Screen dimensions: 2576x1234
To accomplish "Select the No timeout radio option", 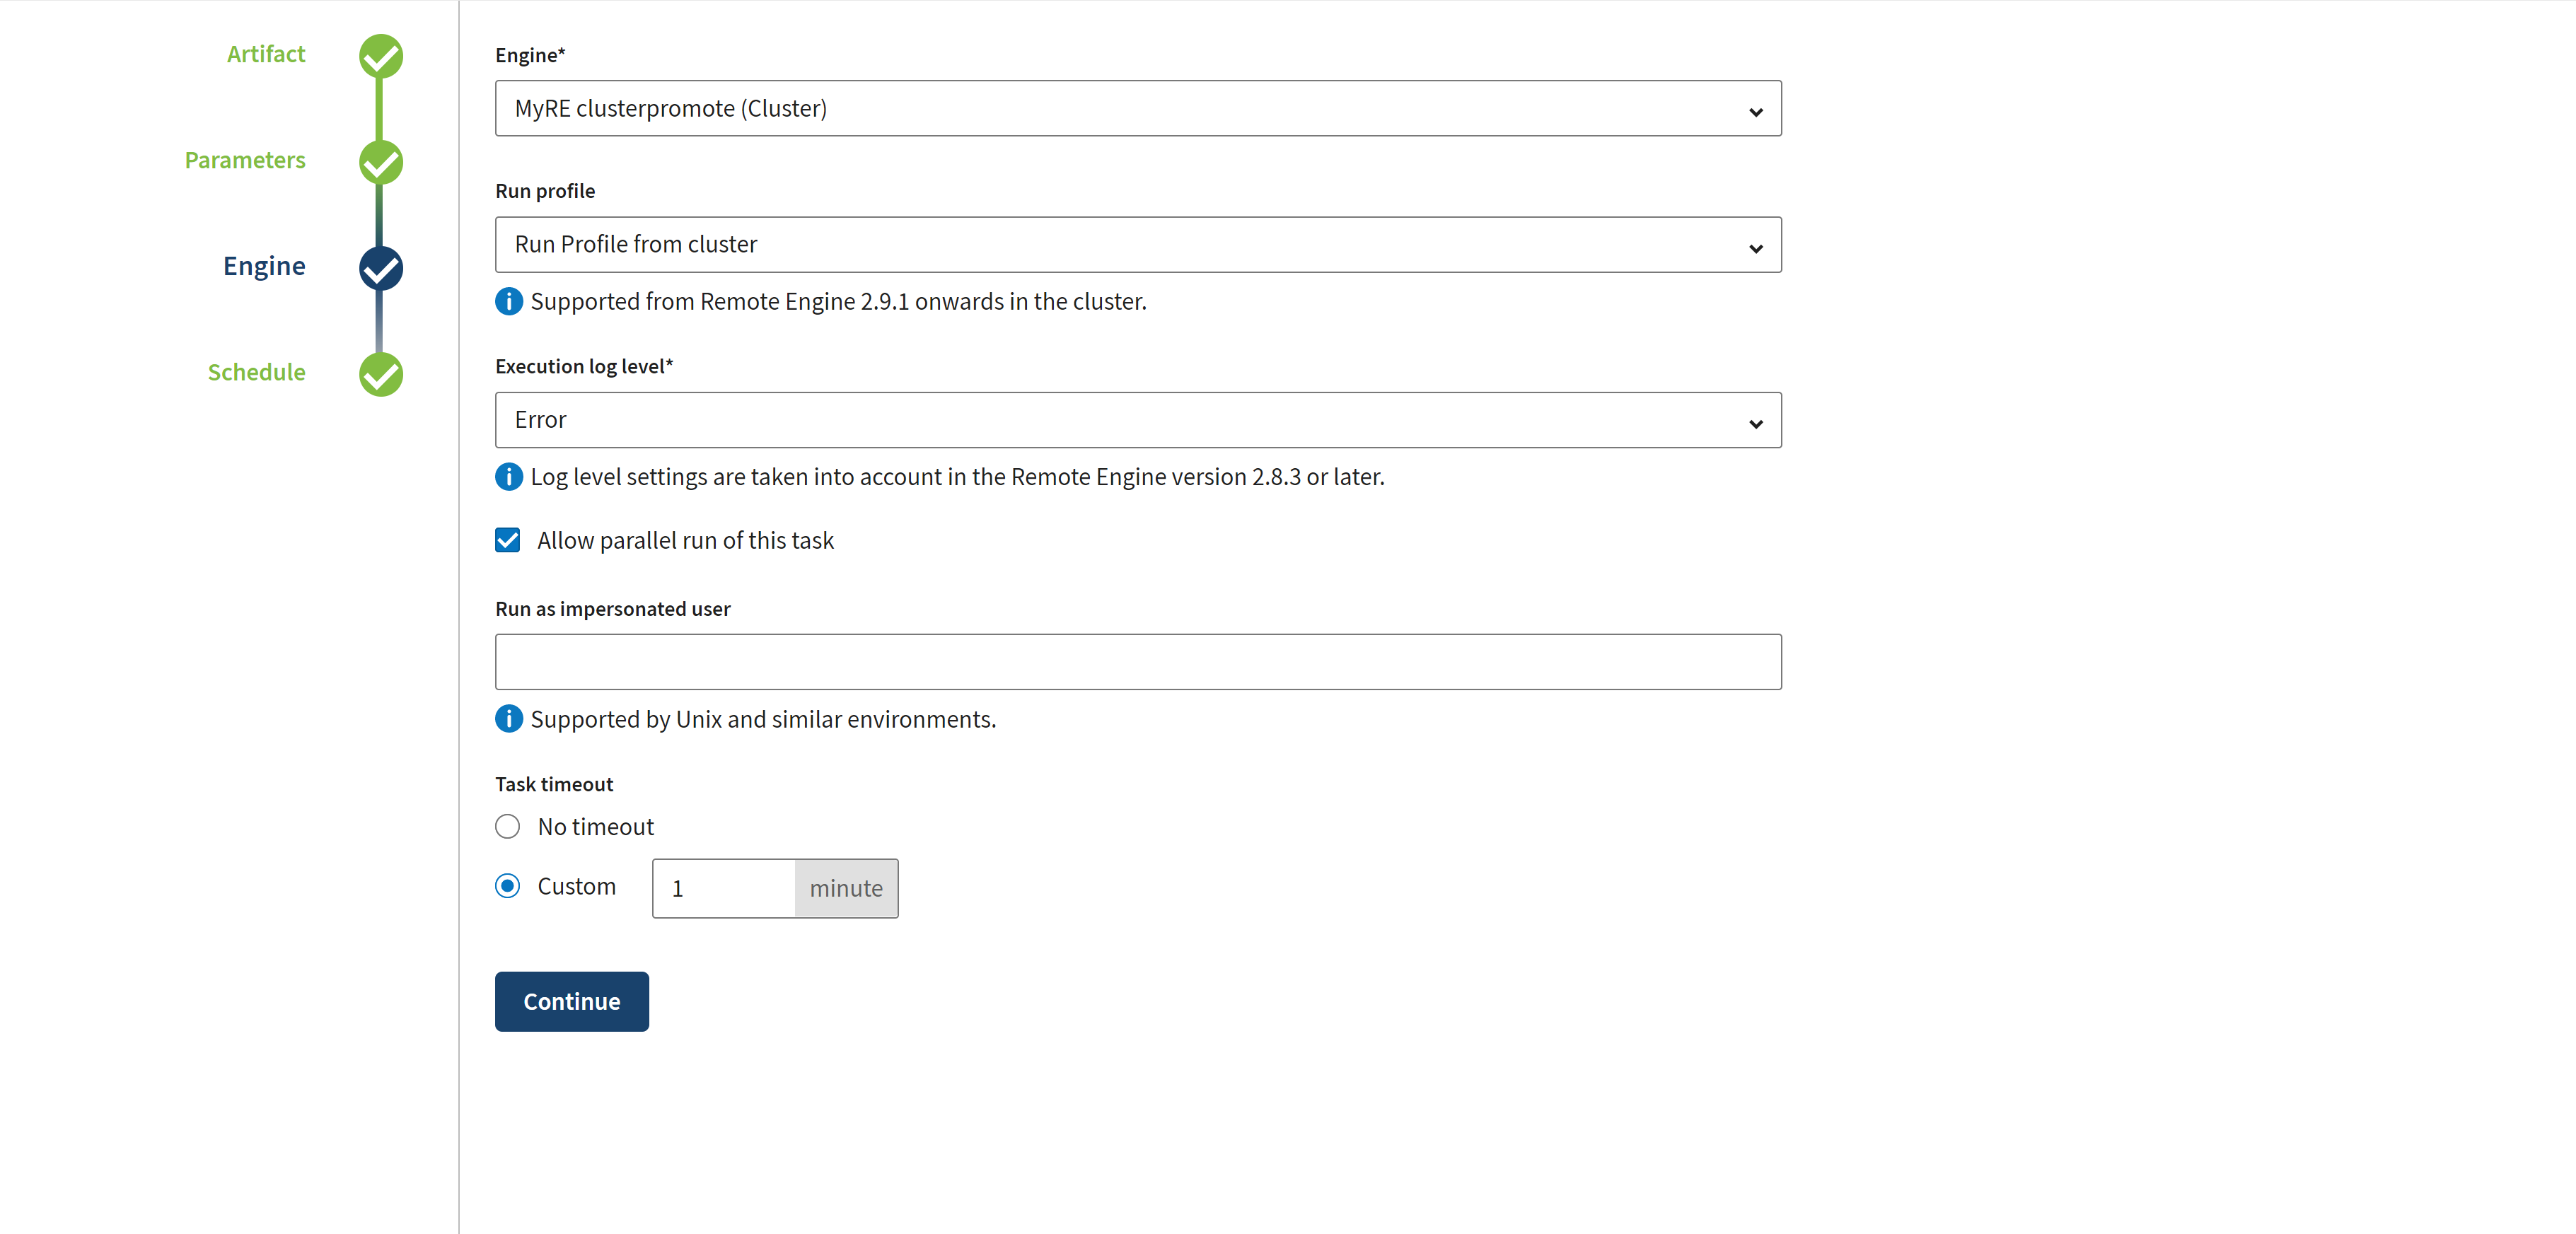I will [508, 827].
